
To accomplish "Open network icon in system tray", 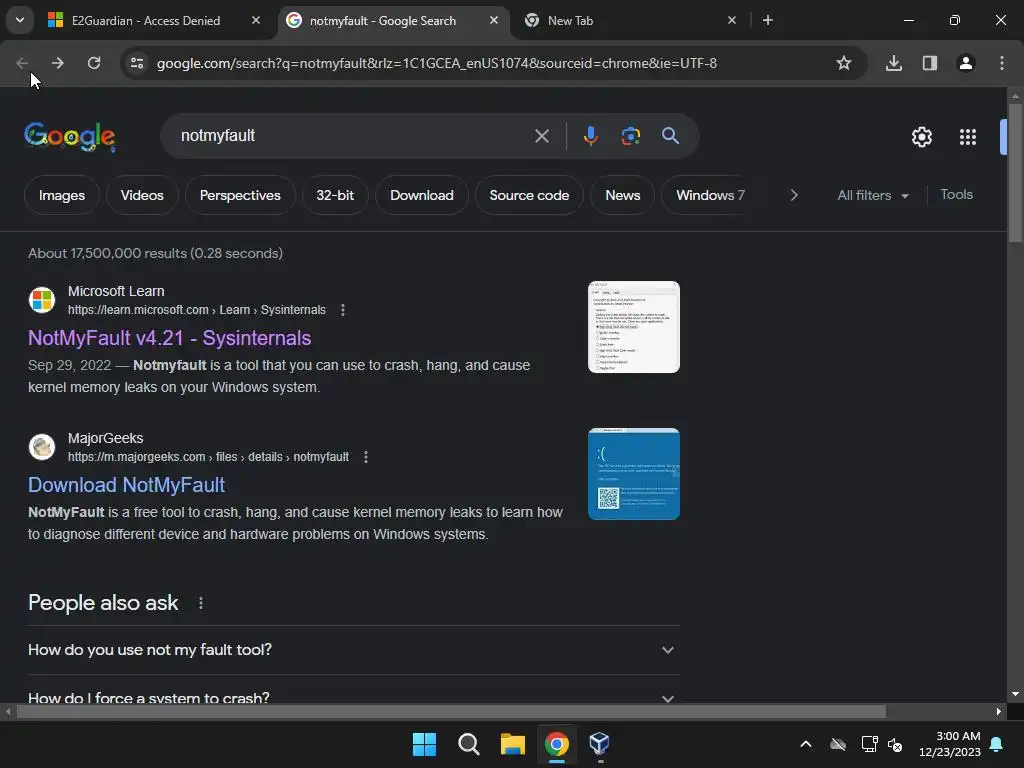I will [869, 744].
